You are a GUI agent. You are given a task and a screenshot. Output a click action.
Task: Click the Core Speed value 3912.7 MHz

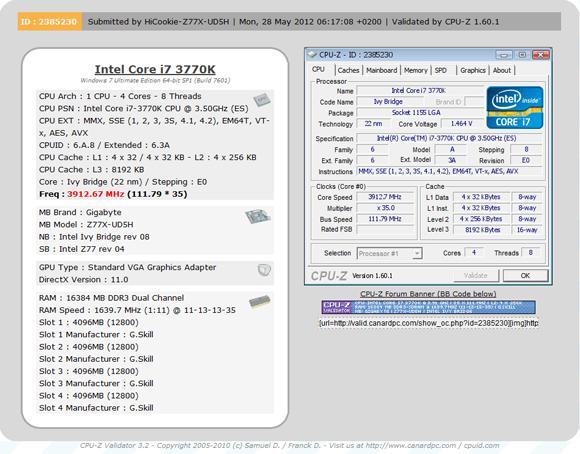click(385, 197)
